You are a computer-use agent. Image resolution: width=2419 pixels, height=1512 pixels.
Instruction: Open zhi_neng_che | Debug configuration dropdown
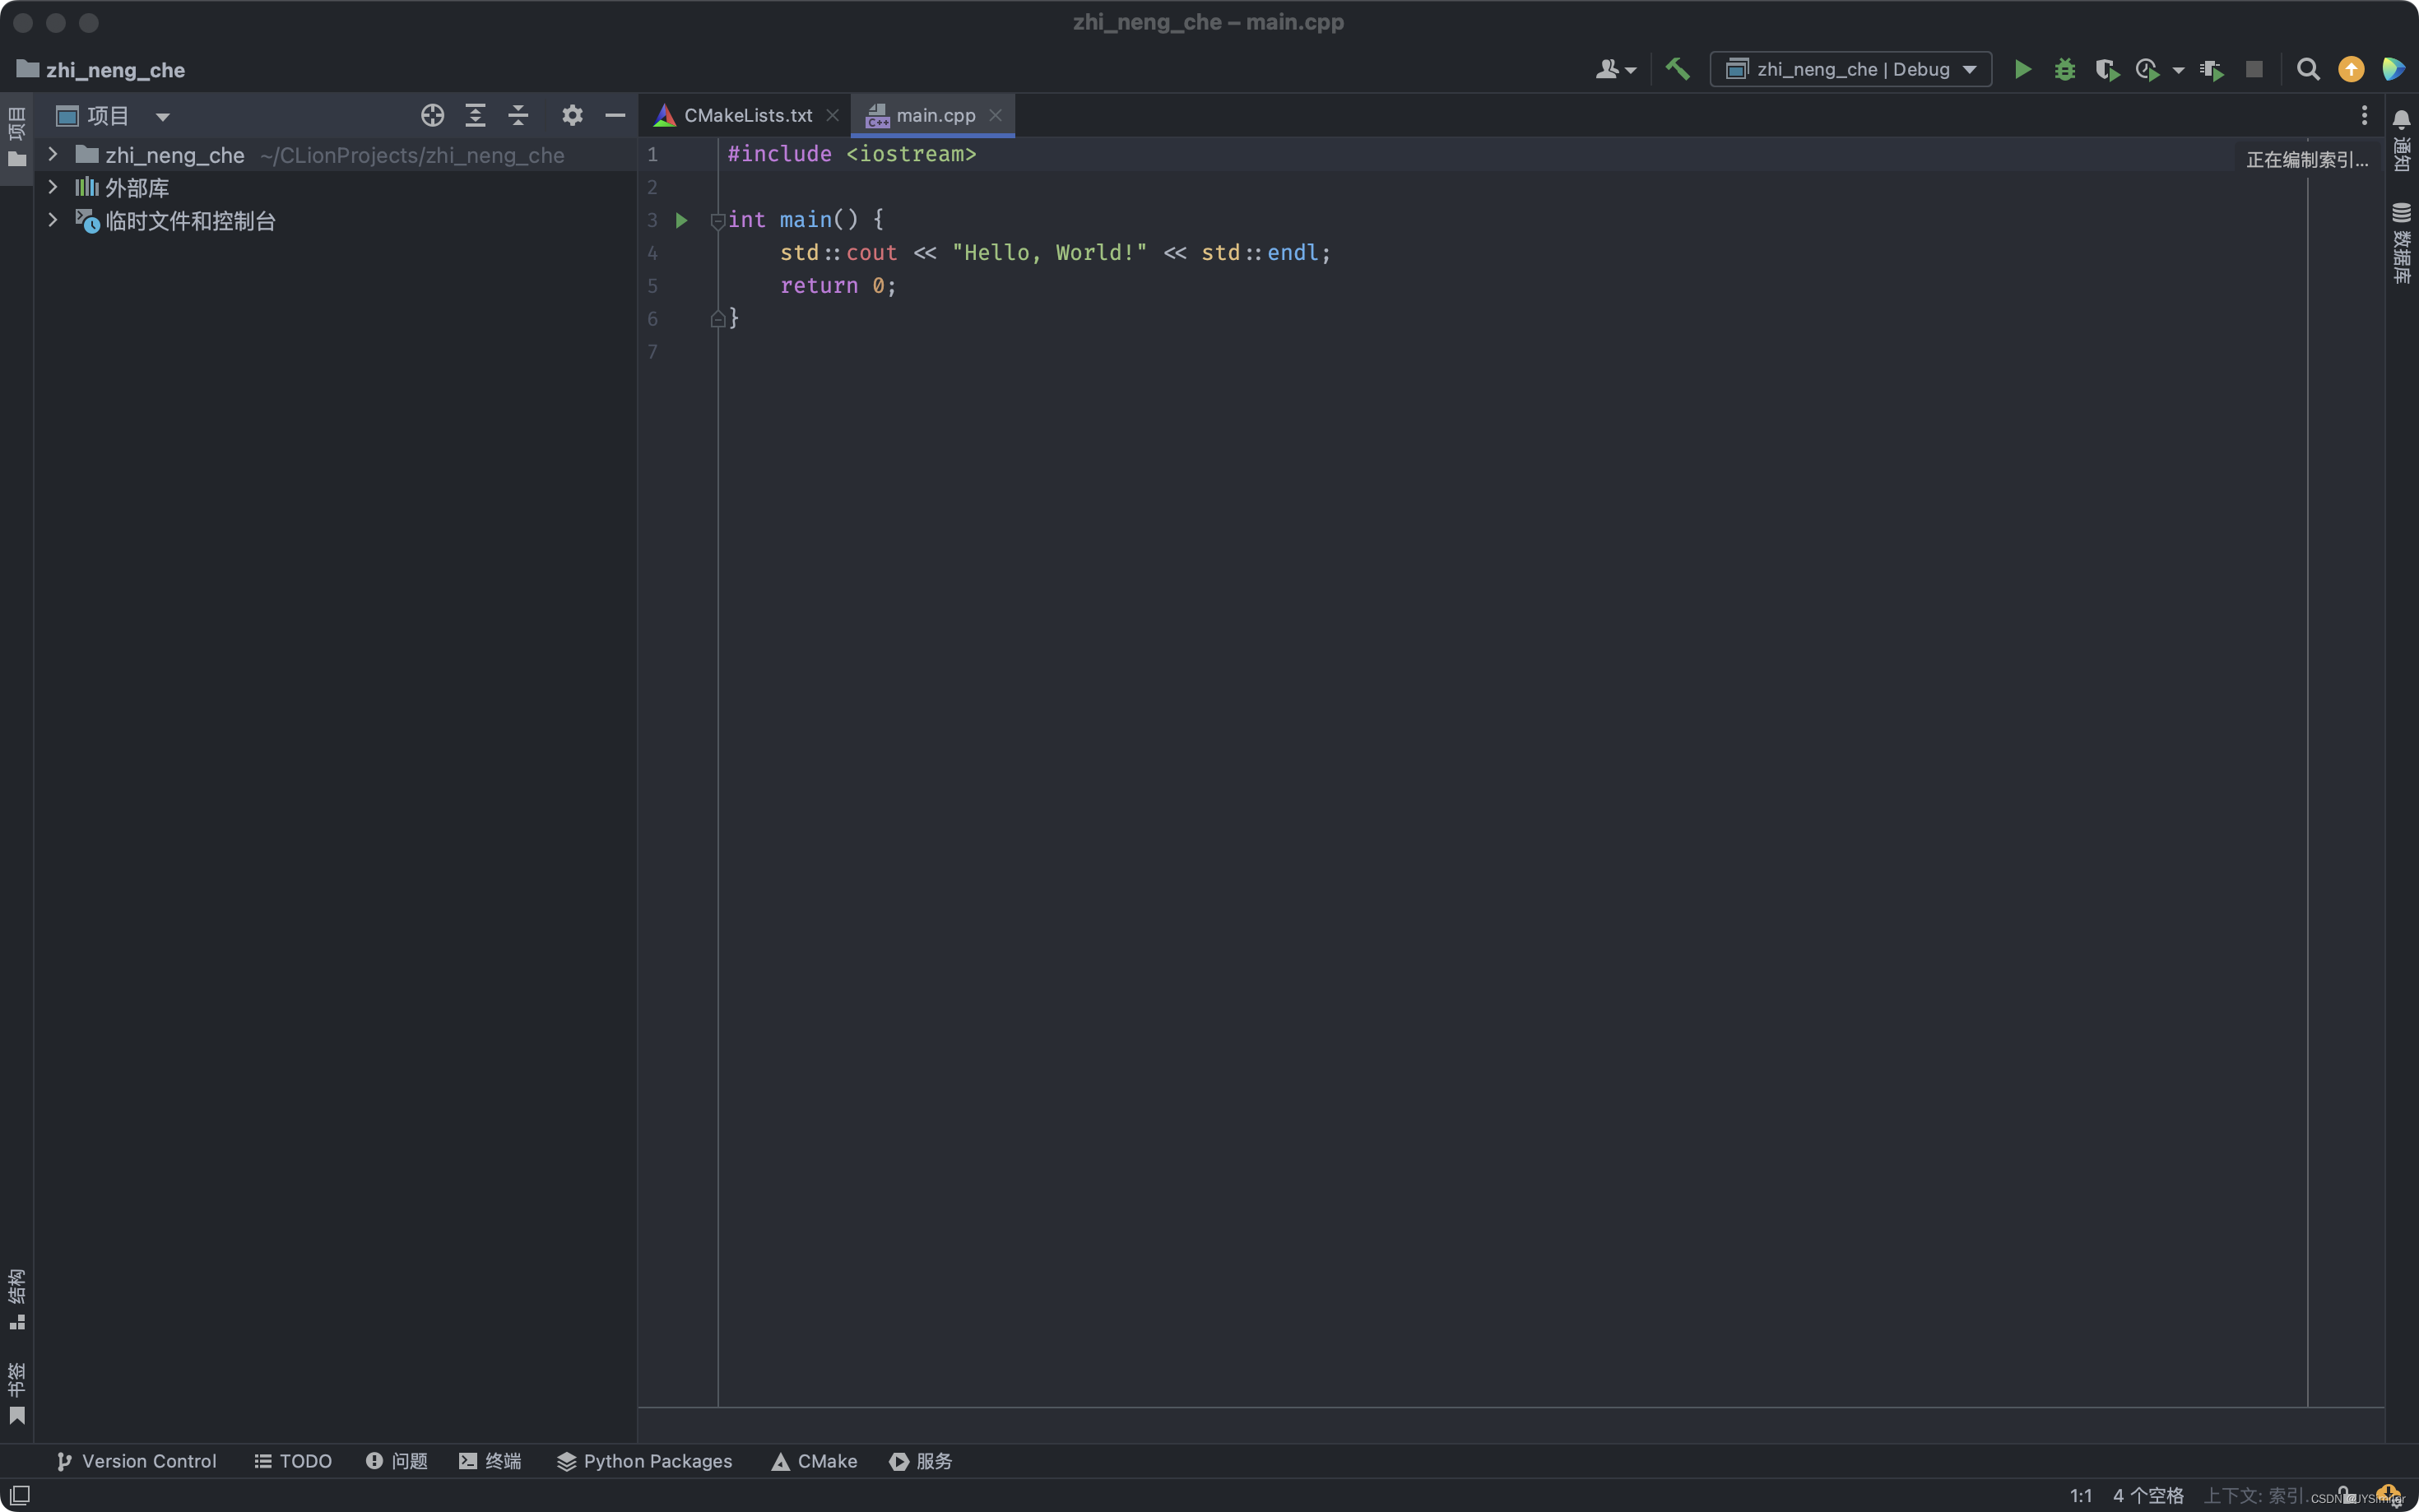[1850, 69]
